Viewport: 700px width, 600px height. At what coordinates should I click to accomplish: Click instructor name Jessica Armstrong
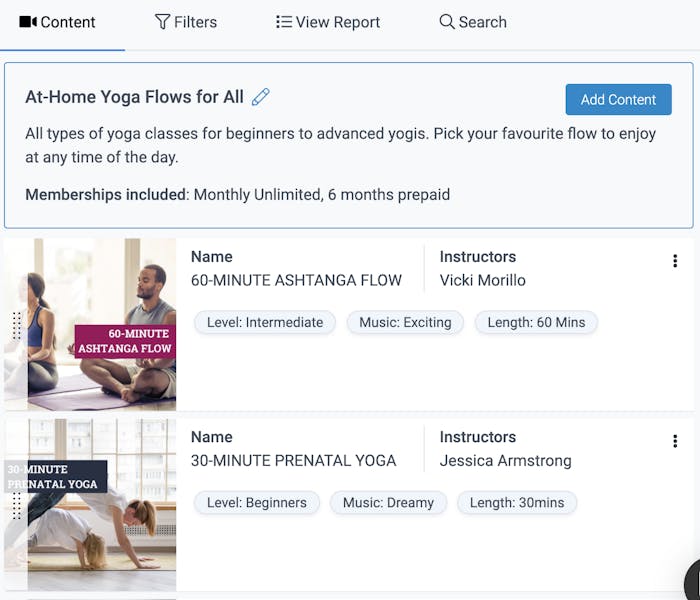505,461
